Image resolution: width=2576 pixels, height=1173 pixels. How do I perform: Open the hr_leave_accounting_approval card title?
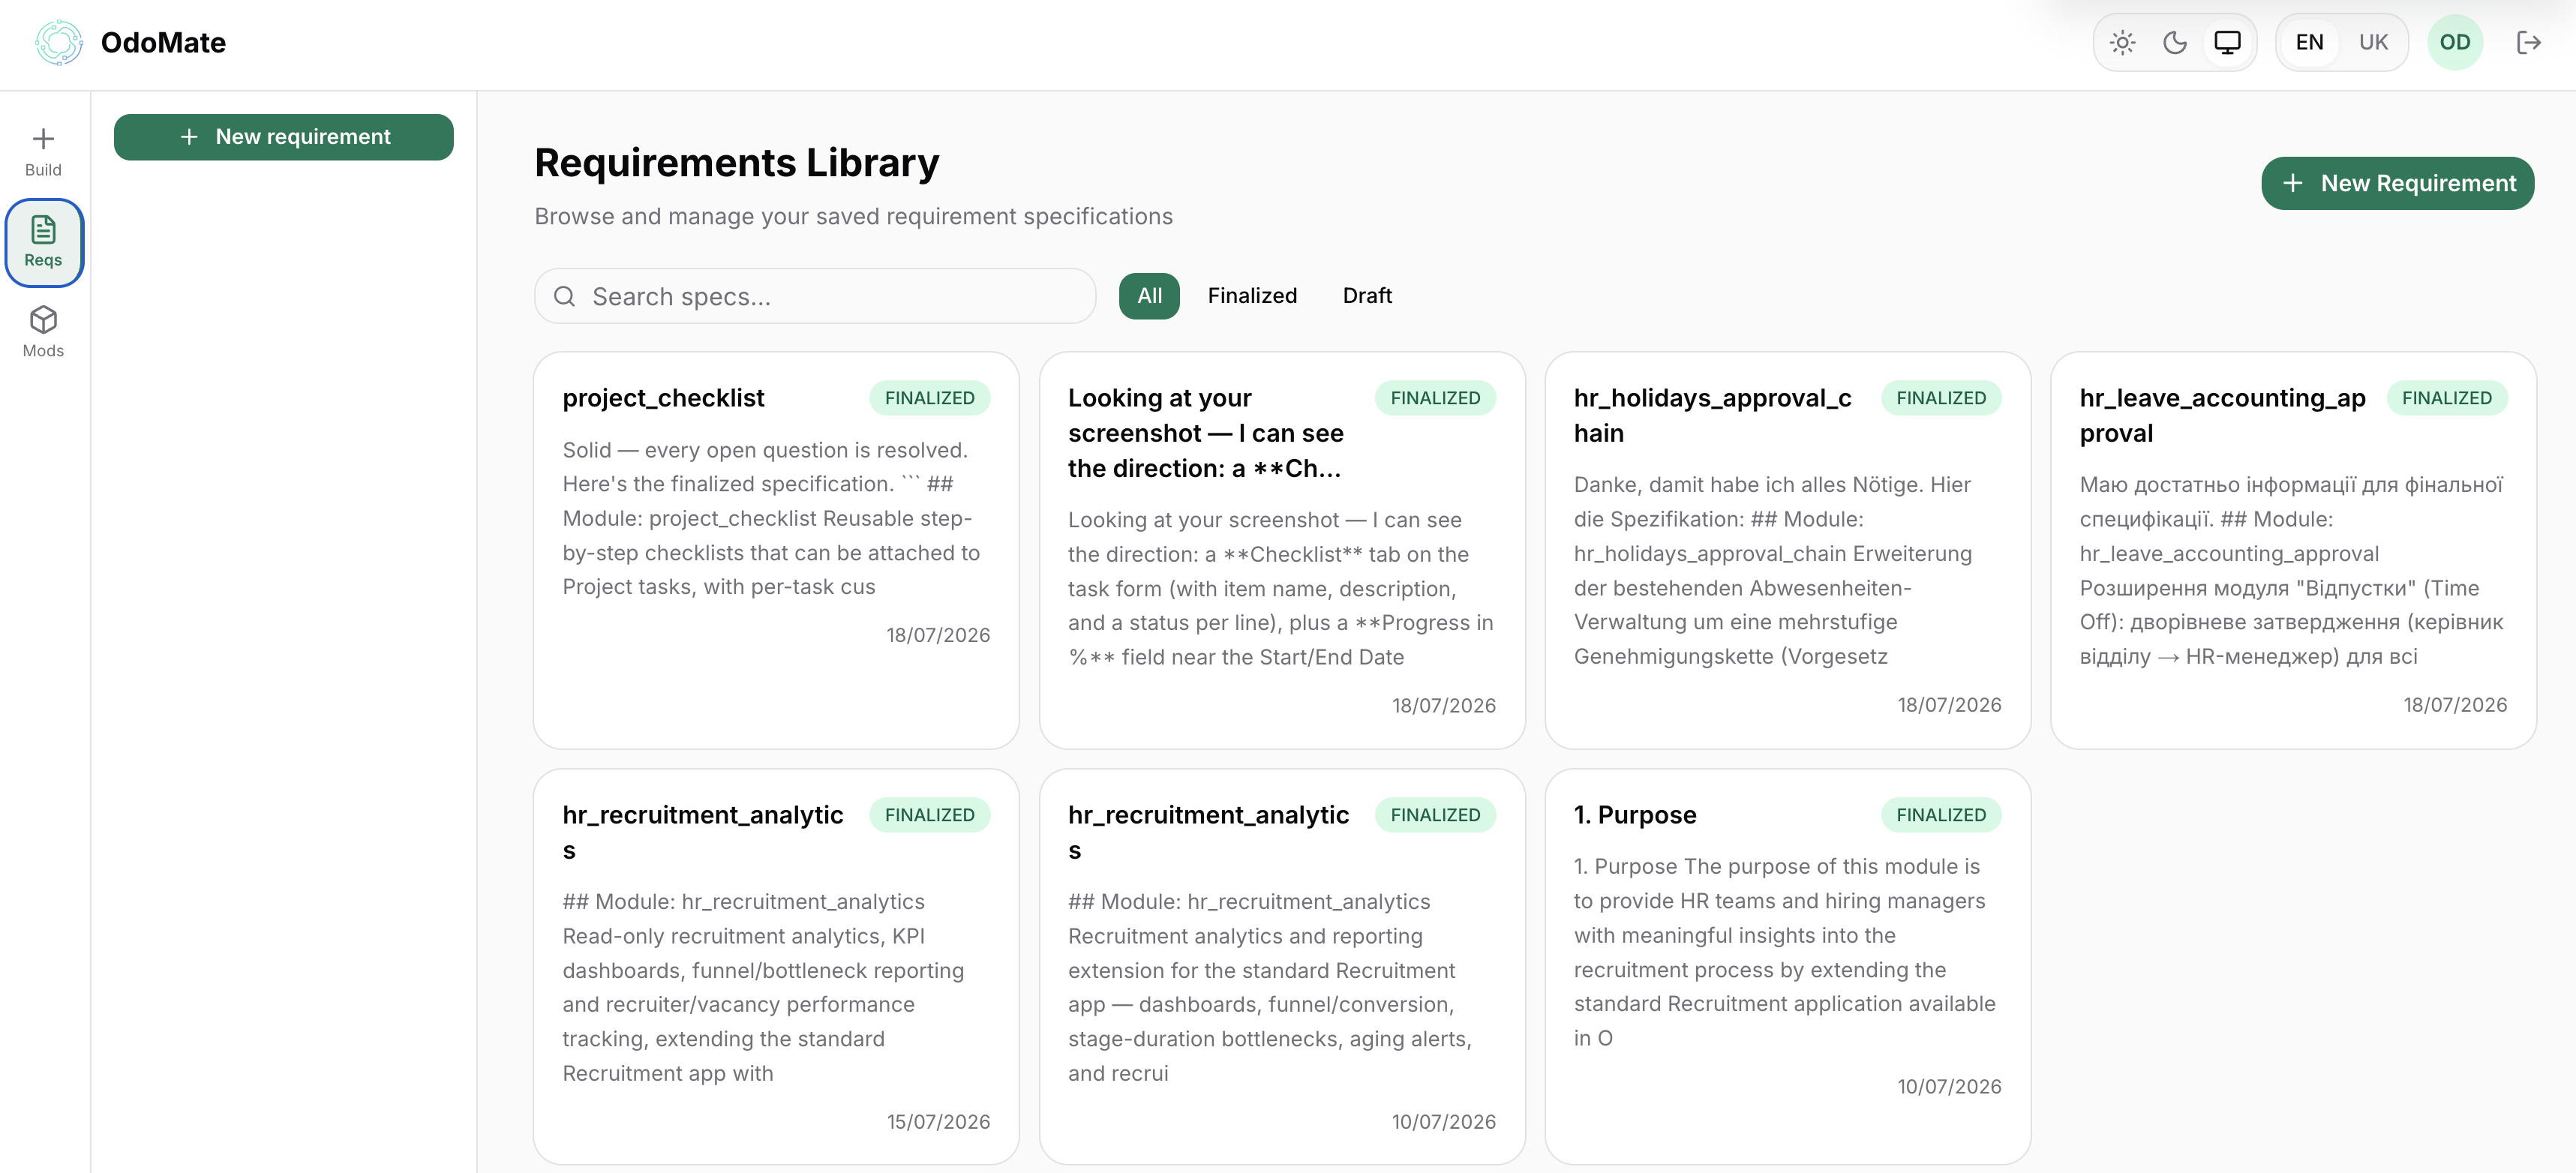(x=2222, y=415)
